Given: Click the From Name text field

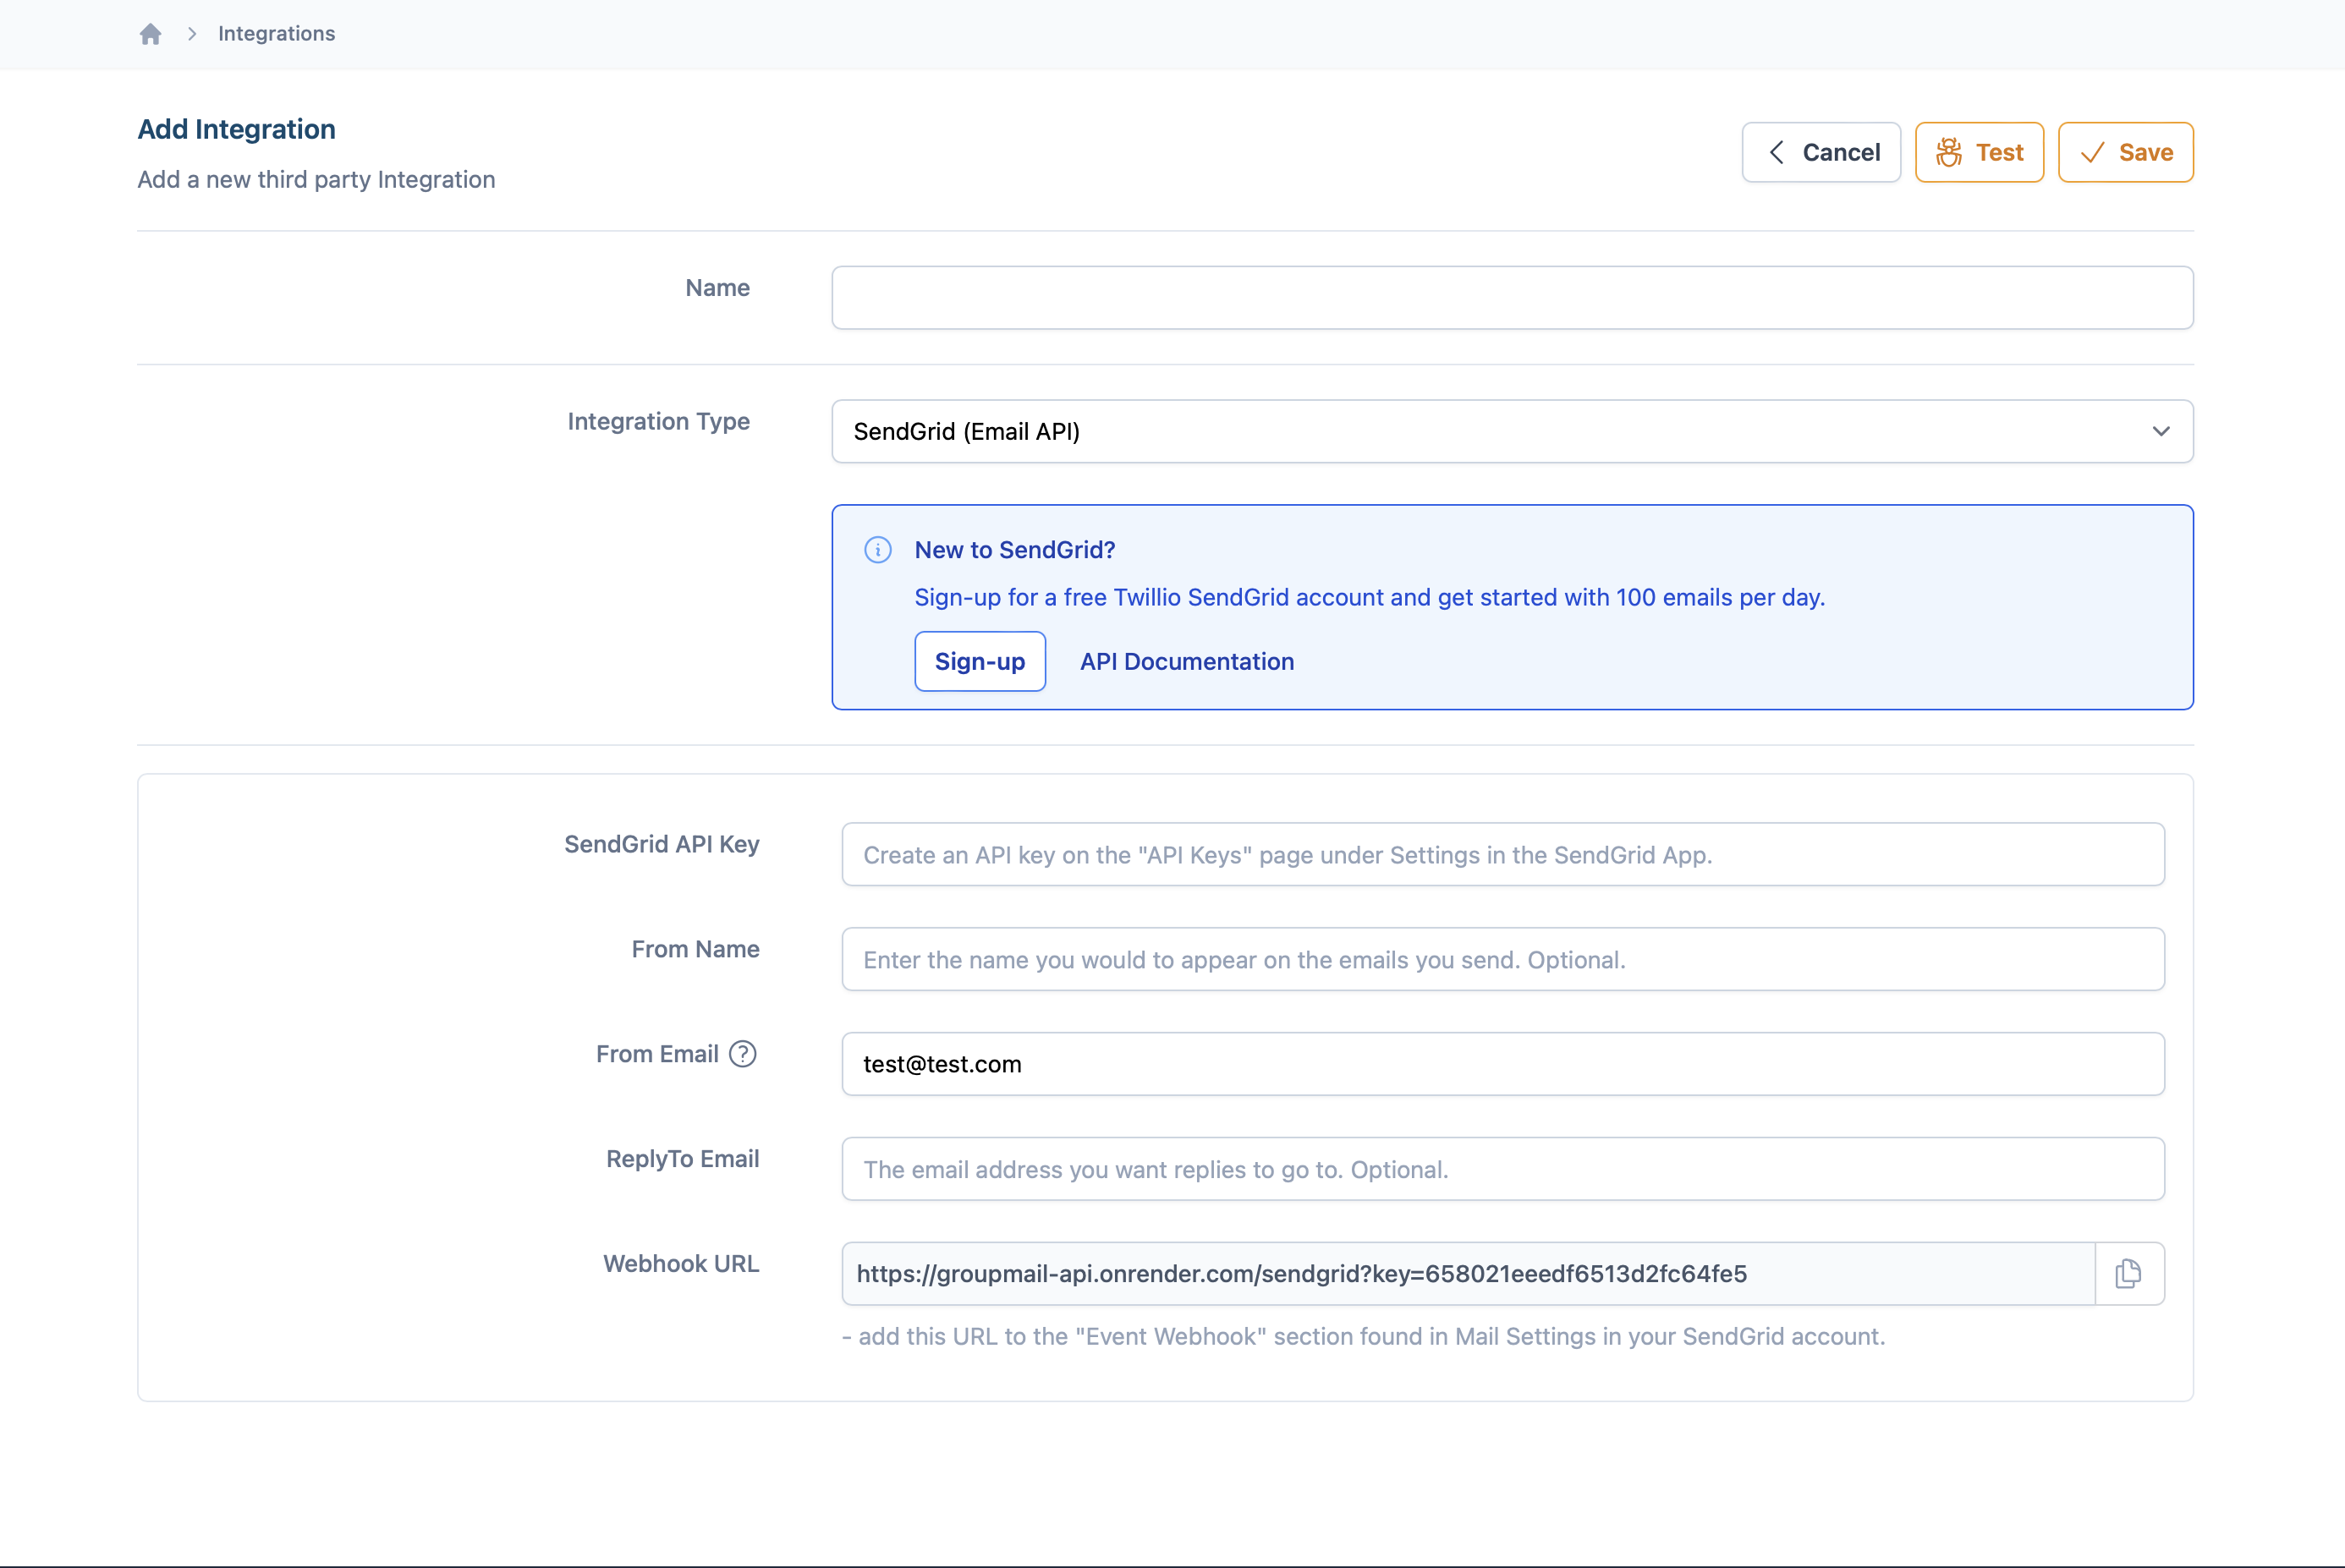Looking at the screenshot, I should pos(1502,960).
